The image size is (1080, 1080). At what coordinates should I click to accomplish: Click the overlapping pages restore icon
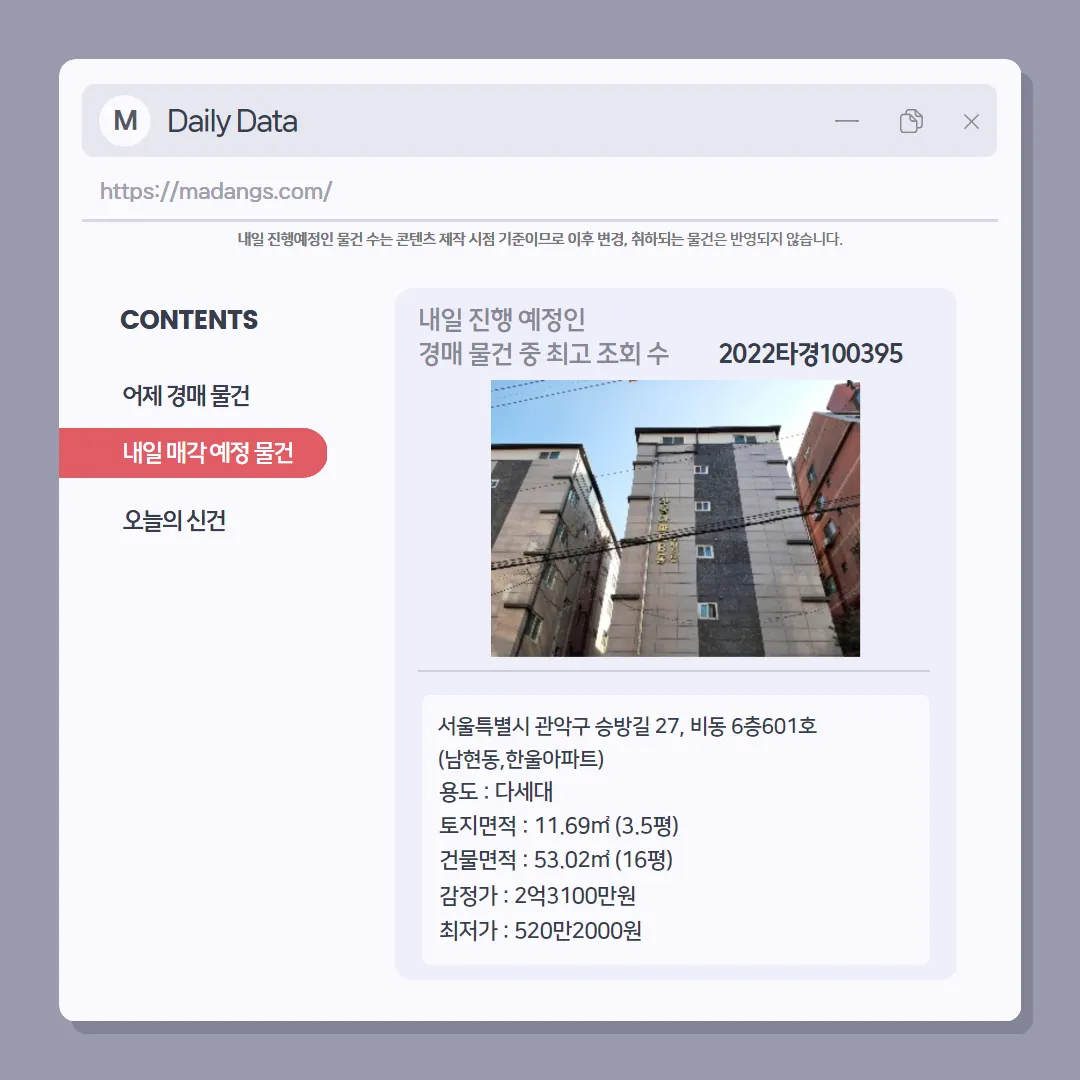point(911,121)
